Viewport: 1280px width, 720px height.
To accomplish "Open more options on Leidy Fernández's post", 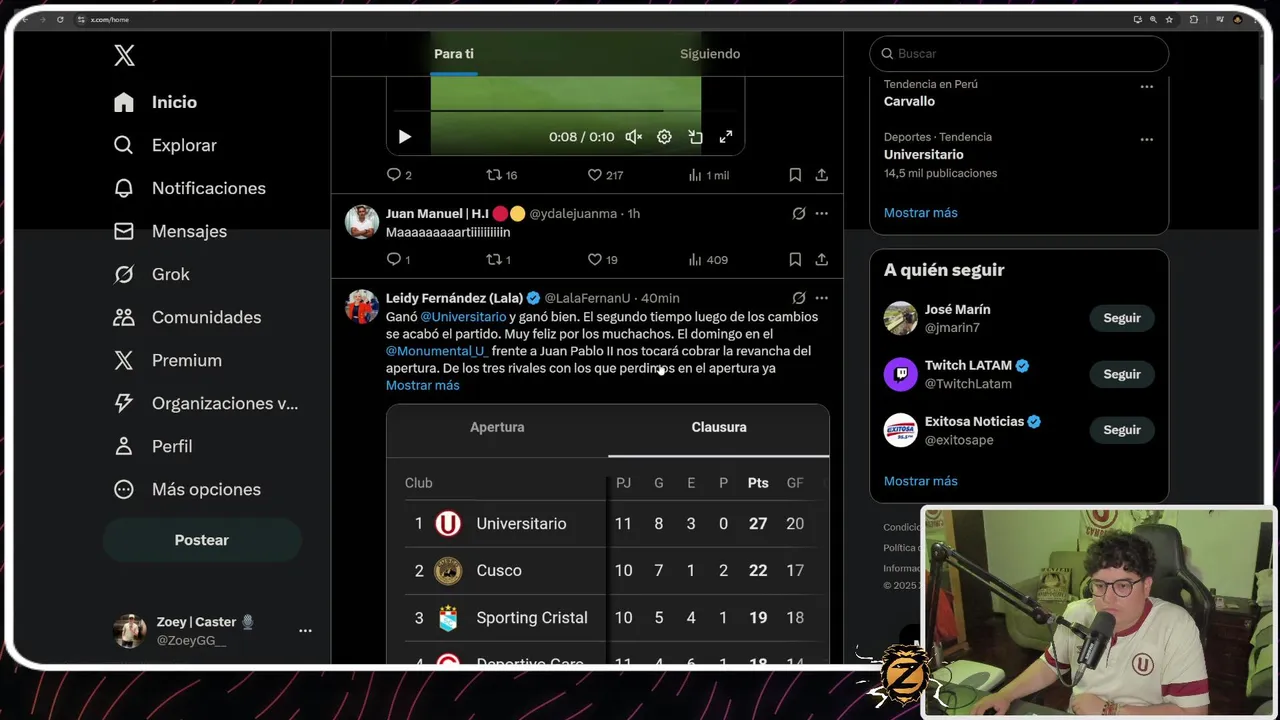I will coord(821,298).
